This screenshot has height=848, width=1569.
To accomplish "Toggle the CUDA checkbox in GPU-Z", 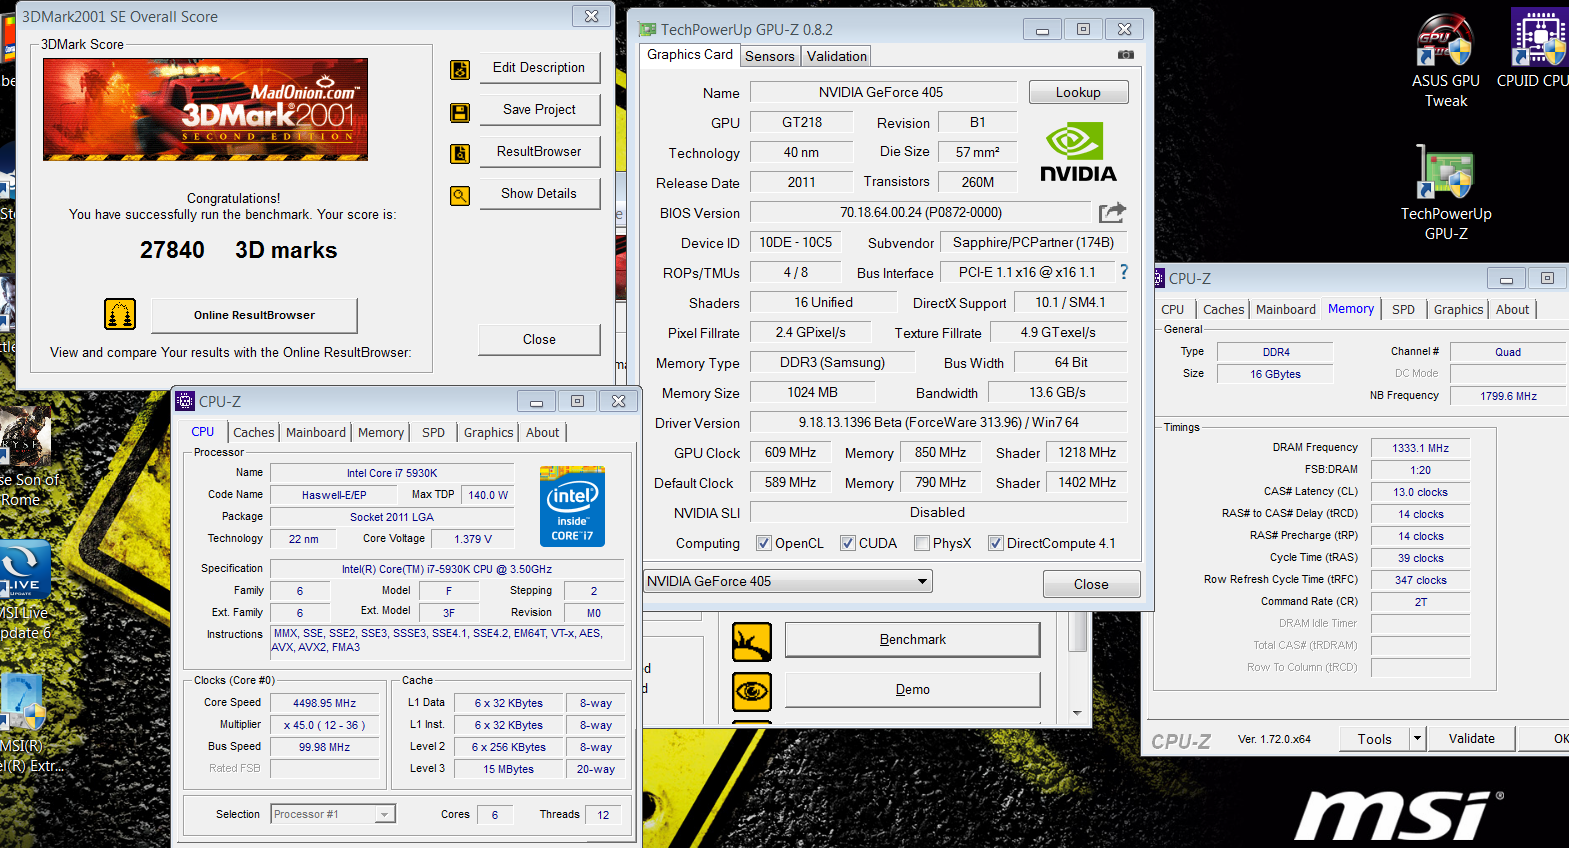I will click(848, 543).
